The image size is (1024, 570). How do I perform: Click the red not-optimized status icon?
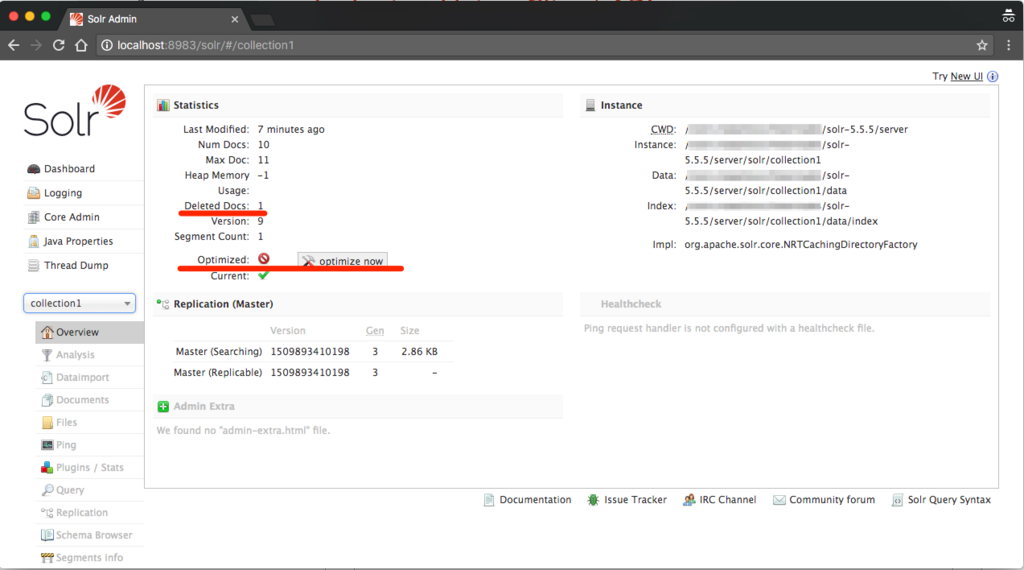[264, 259]
